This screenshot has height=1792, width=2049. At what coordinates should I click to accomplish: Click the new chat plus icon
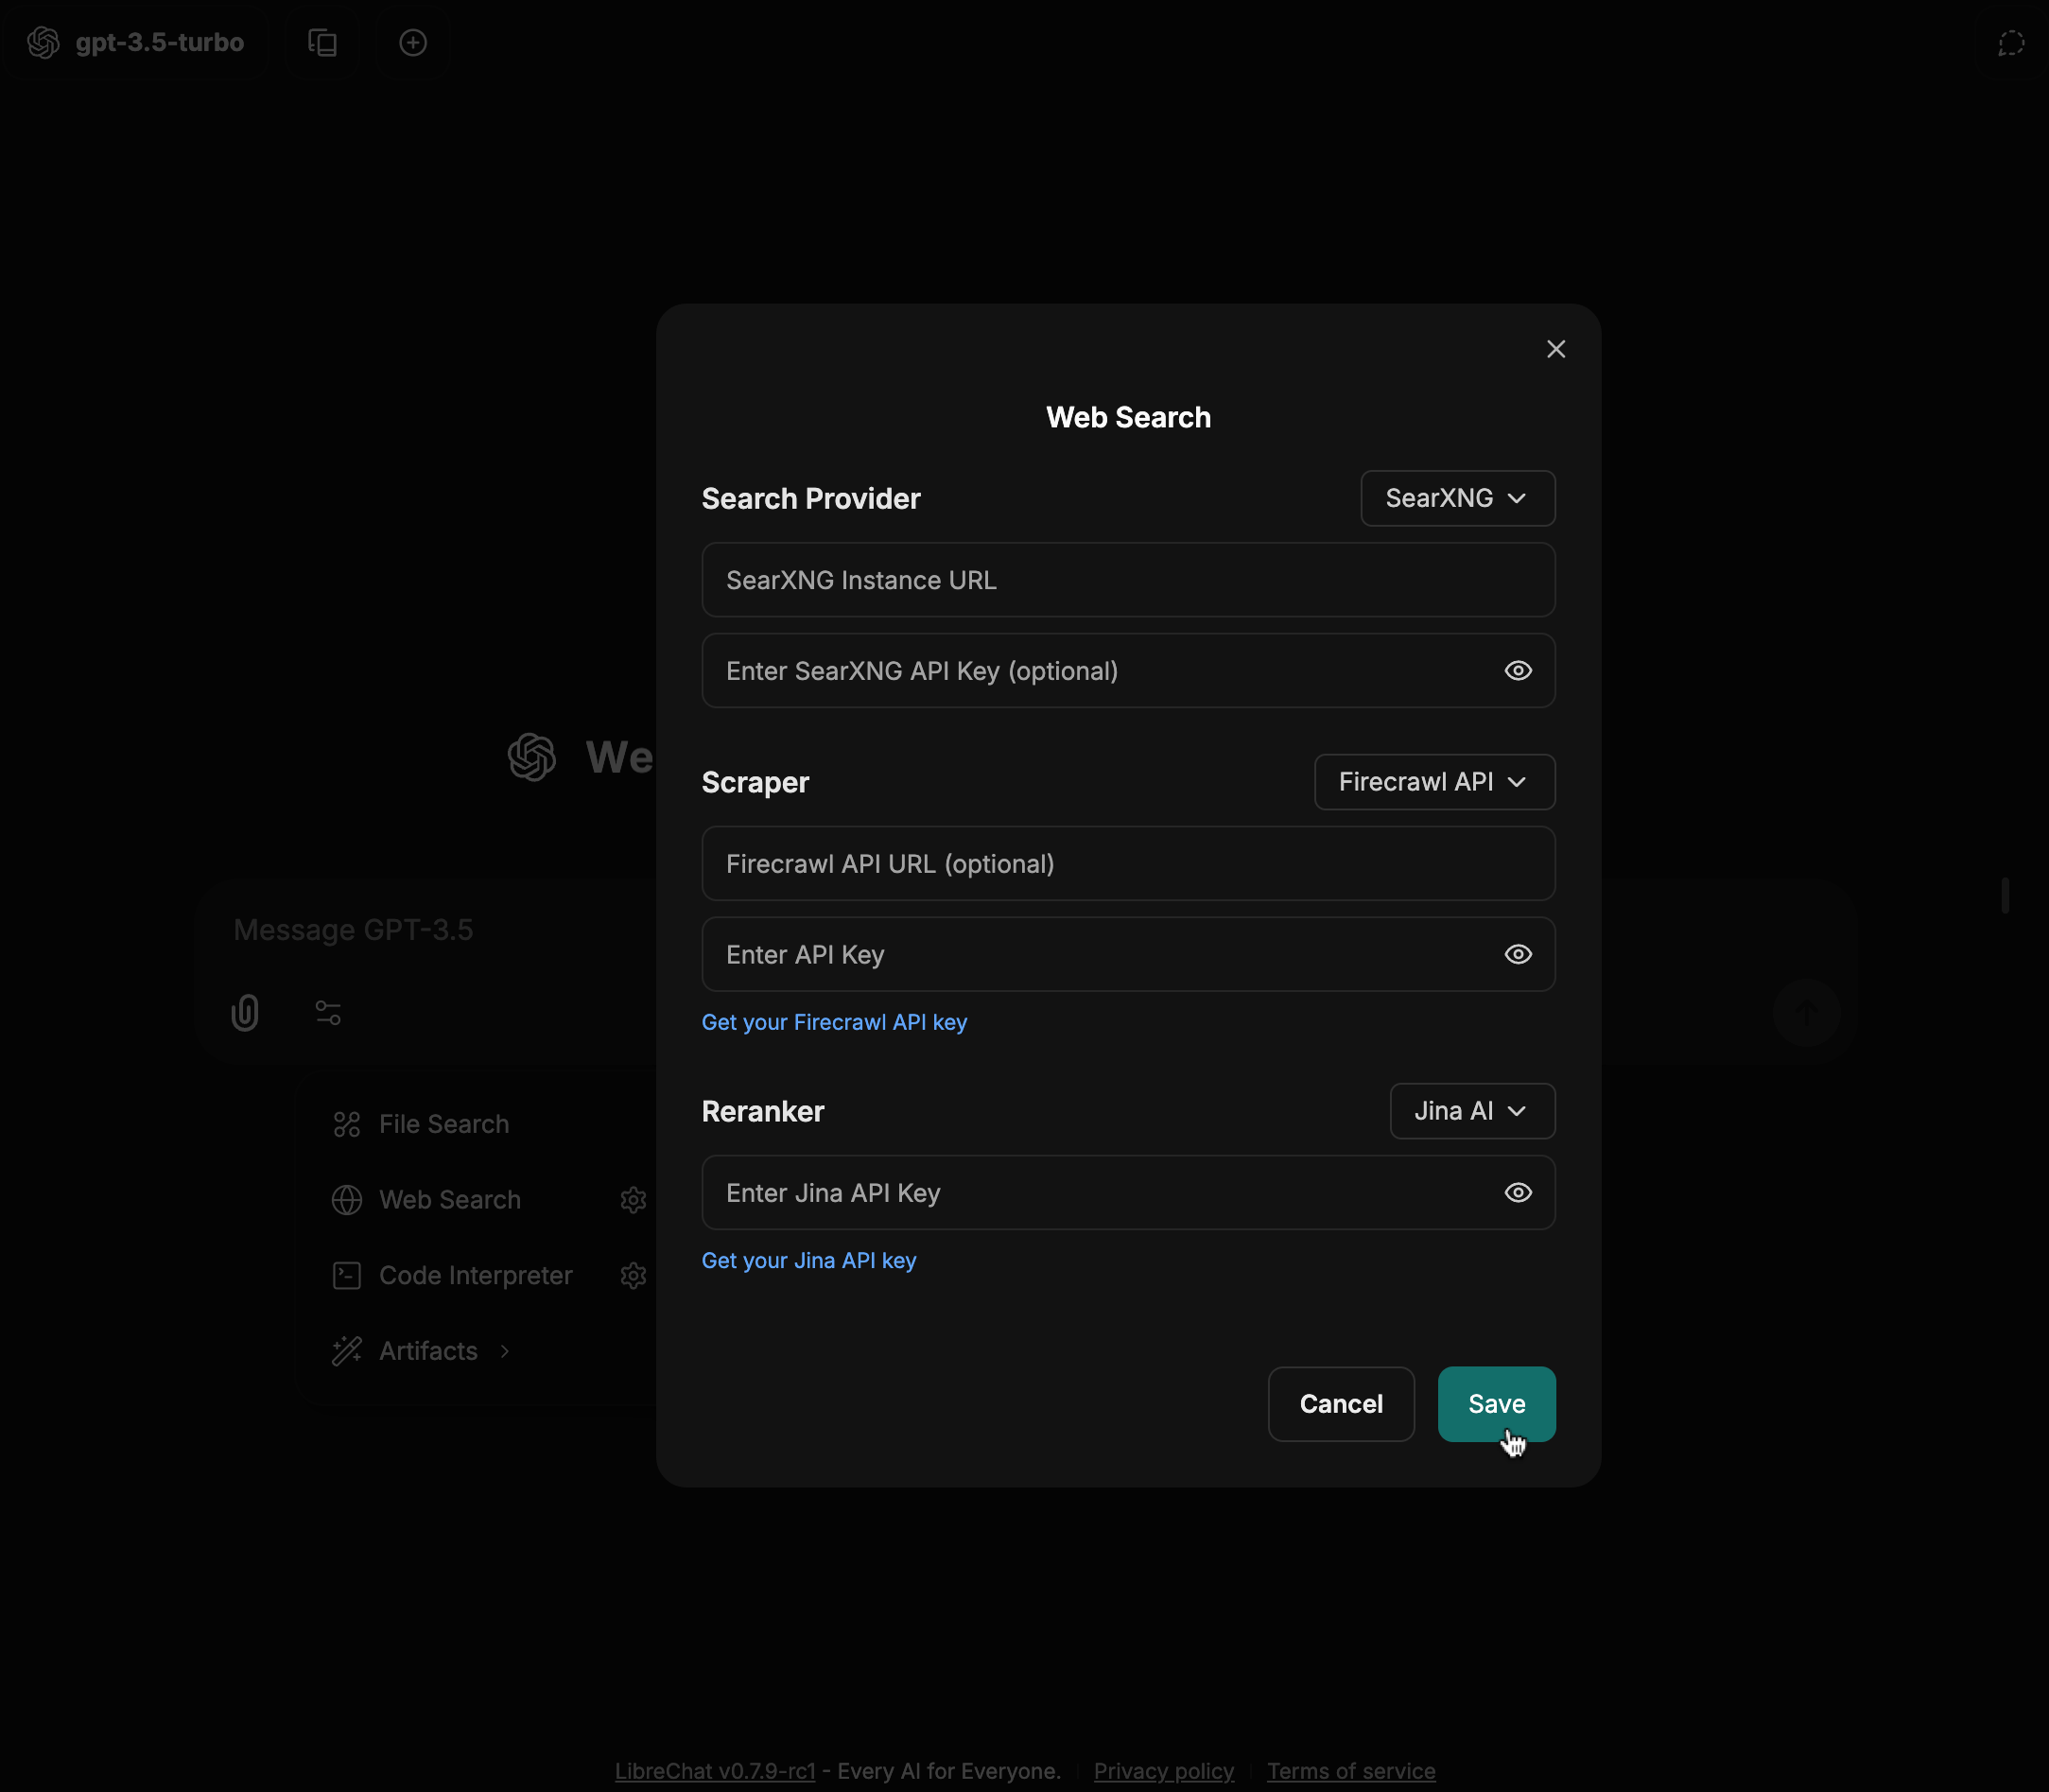pos(413,42)
